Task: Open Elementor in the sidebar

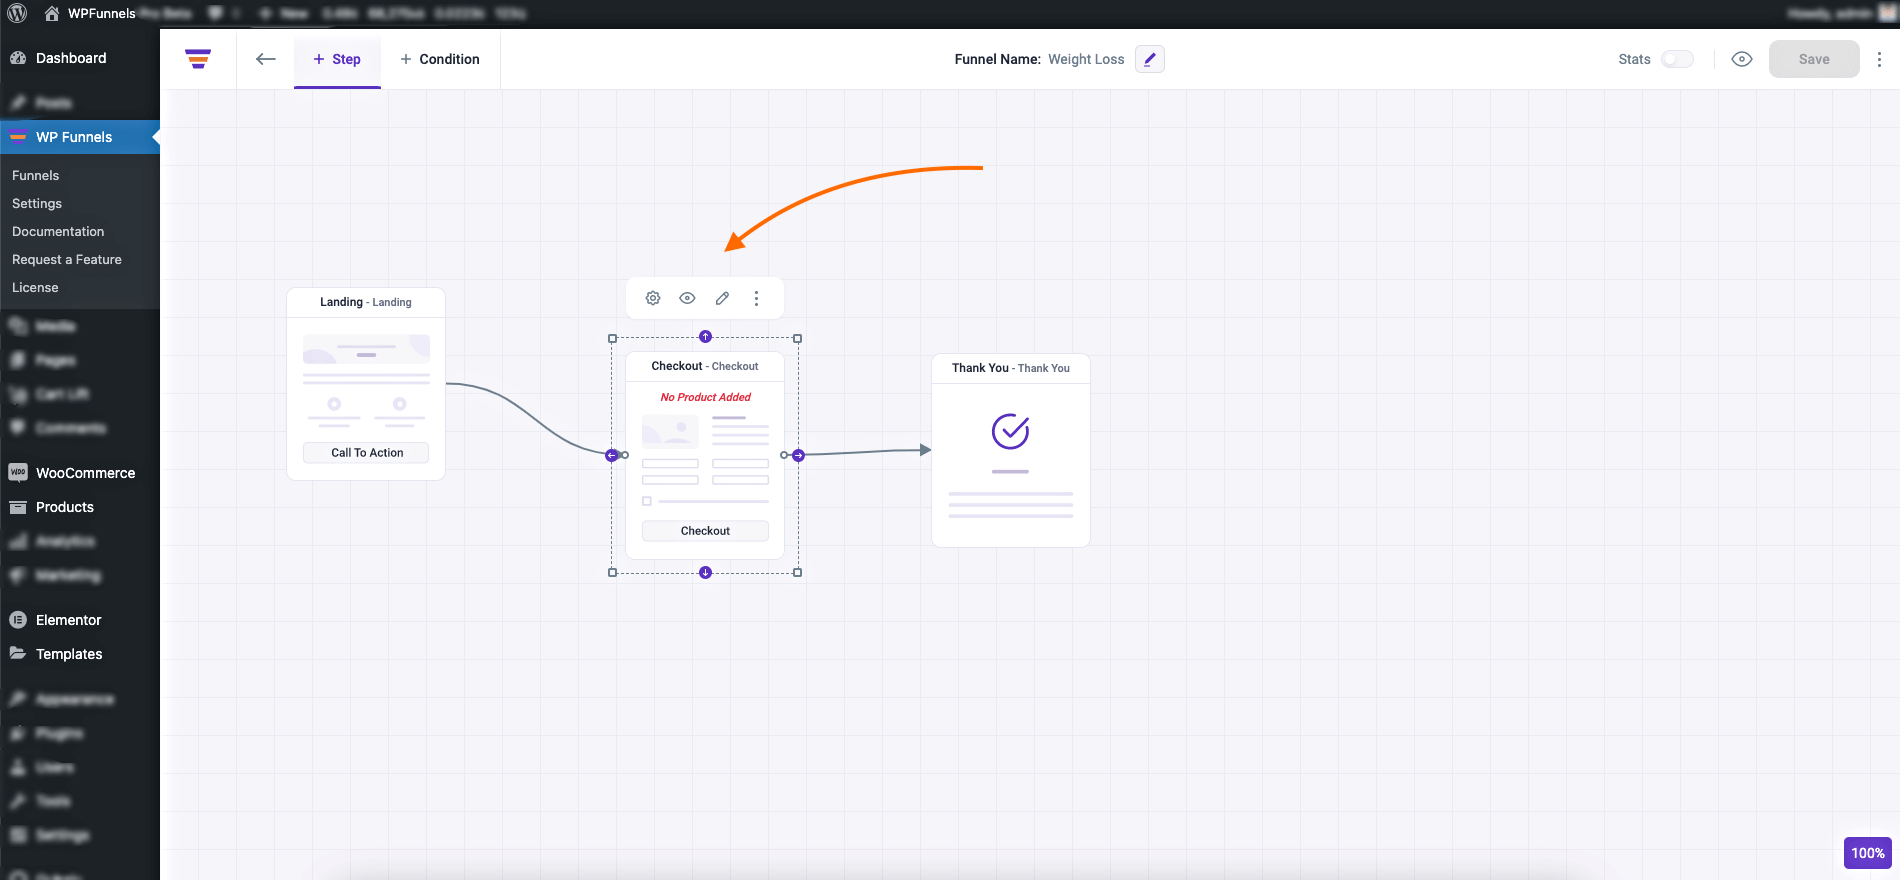Action: click(x=68, y=620)
